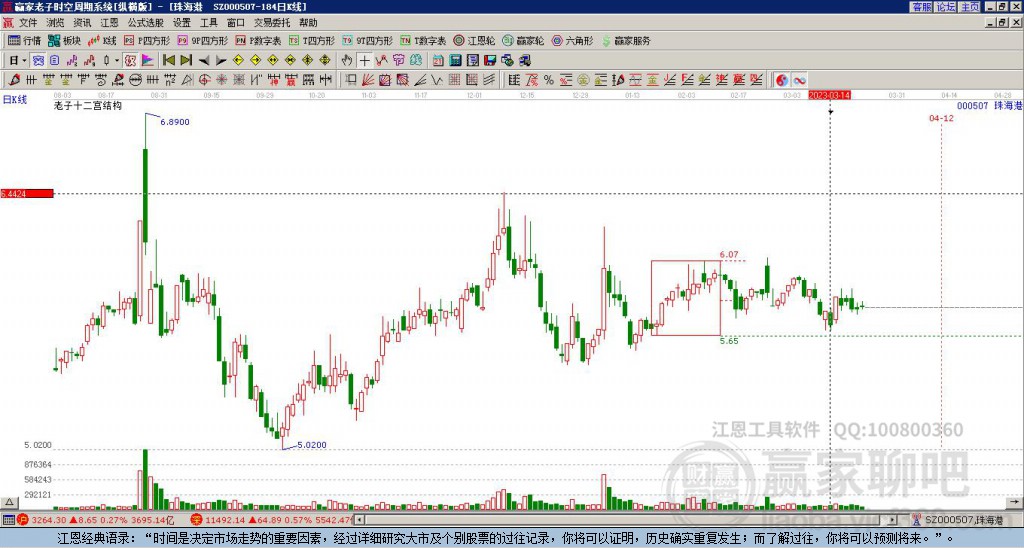This screenshot has width=1024, height=548.
Task: Click the floppy disk save icon
Action: pos(490,61)
